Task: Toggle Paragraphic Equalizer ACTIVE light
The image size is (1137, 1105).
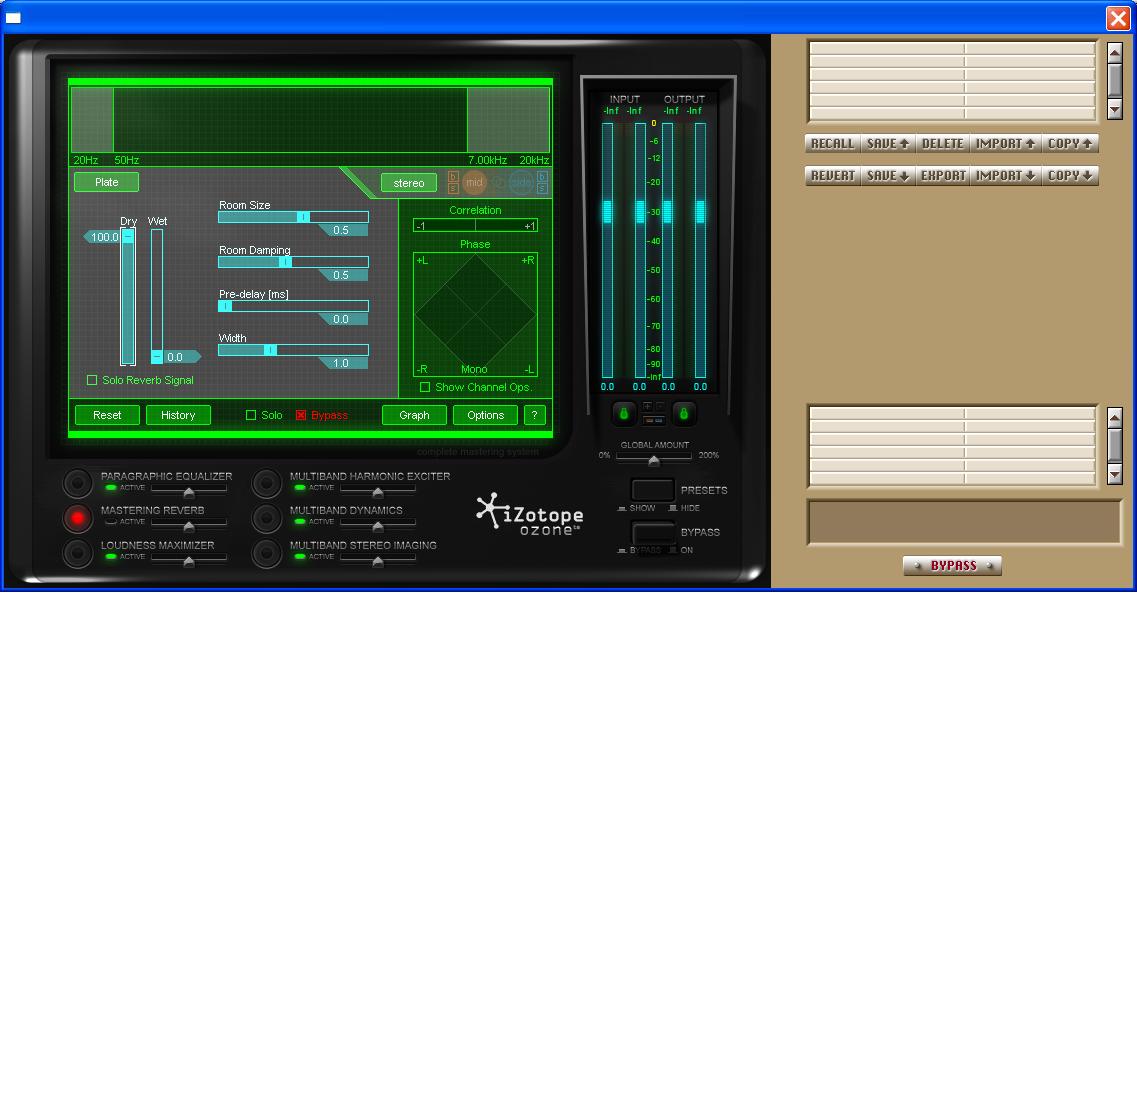Action: (111, 488)
